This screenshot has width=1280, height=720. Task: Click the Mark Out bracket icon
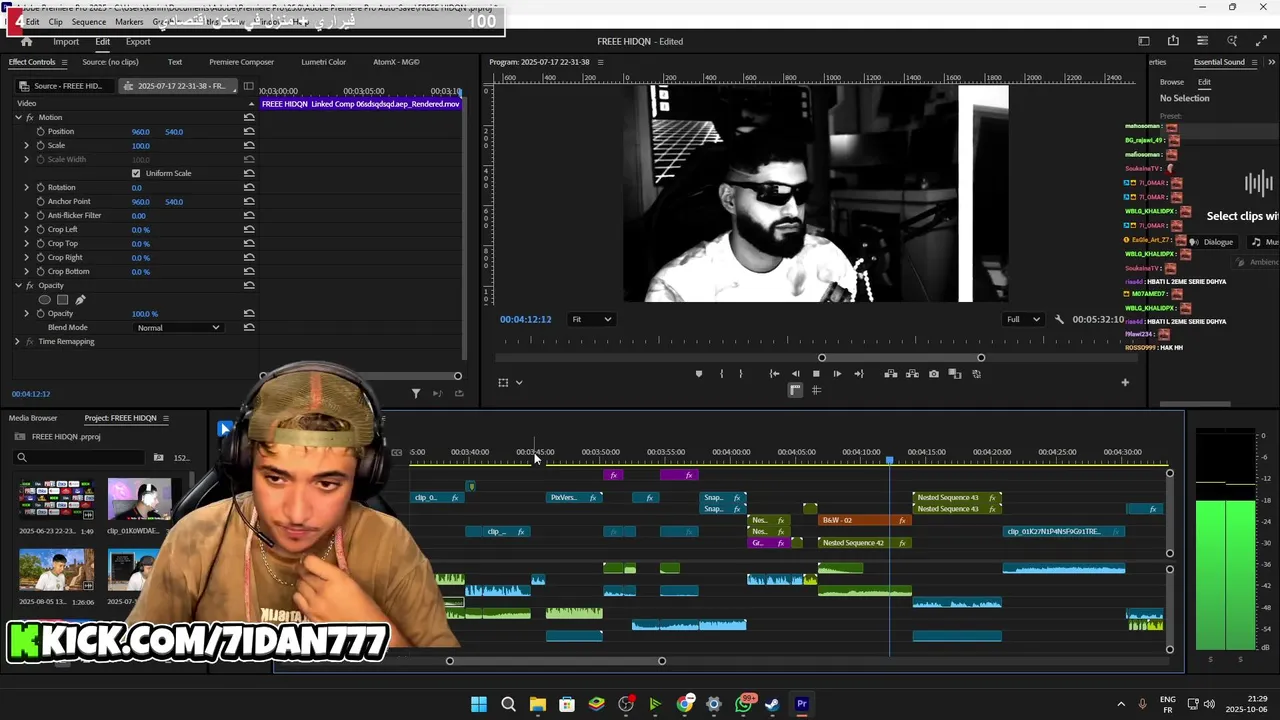tap(741, 374)
